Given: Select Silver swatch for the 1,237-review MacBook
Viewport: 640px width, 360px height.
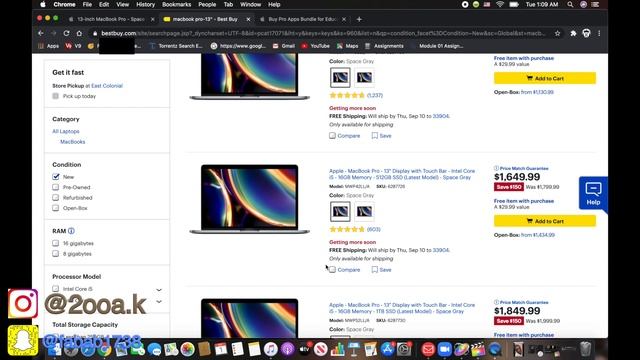Looking at the screenshot, I should [364, 78].
